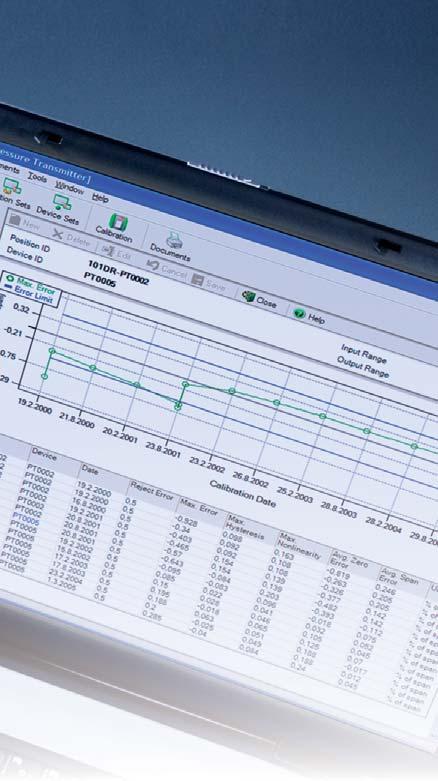Click the Calibration Date axis title
Screen dimensions: 438x781
(x=243, y=493)
